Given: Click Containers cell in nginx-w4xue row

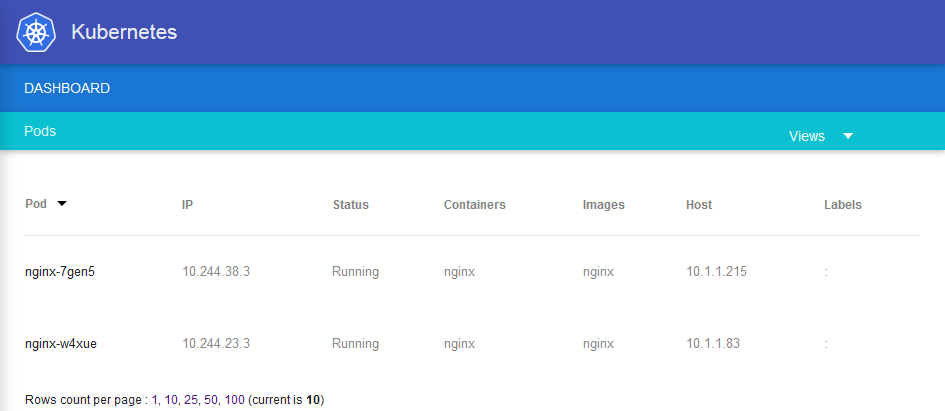Looking at the screenshot, I should click(459, 344).
